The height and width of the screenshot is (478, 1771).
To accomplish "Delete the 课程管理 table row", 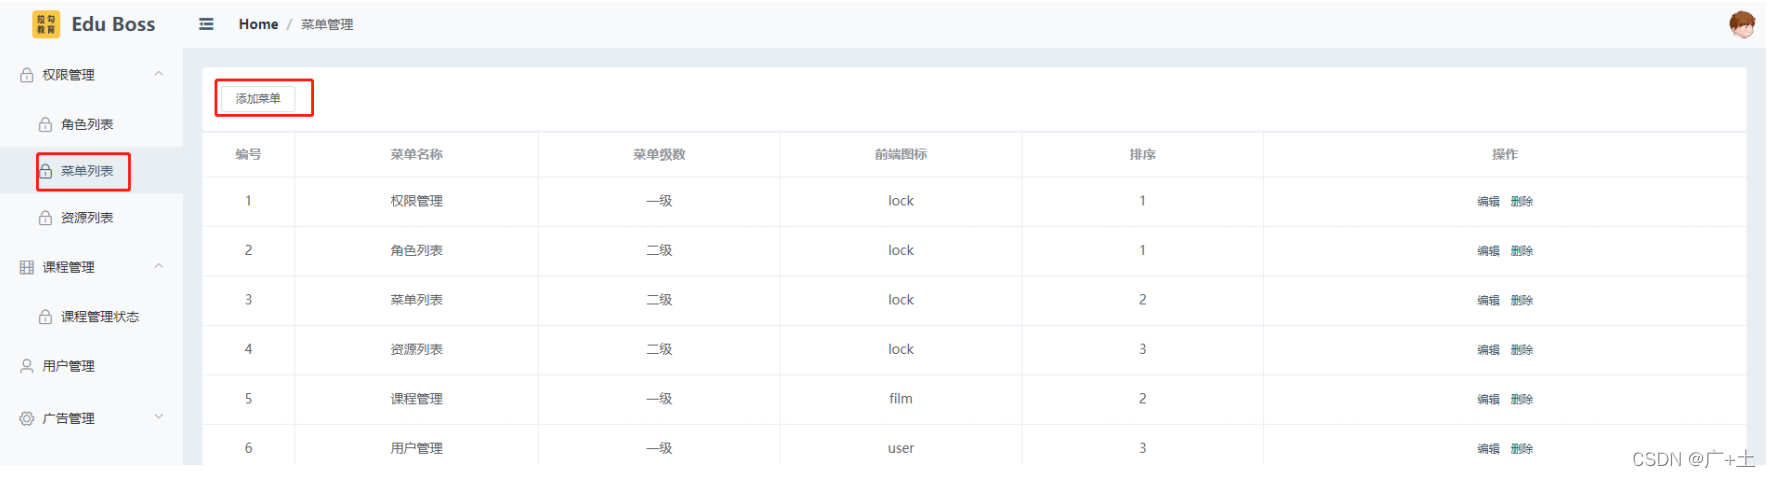I will pyautogui.click(x=1522, y=399).
